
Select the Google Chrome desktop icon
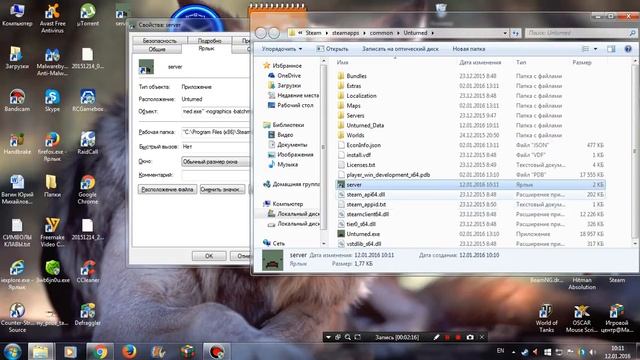[x=88, y=190]
